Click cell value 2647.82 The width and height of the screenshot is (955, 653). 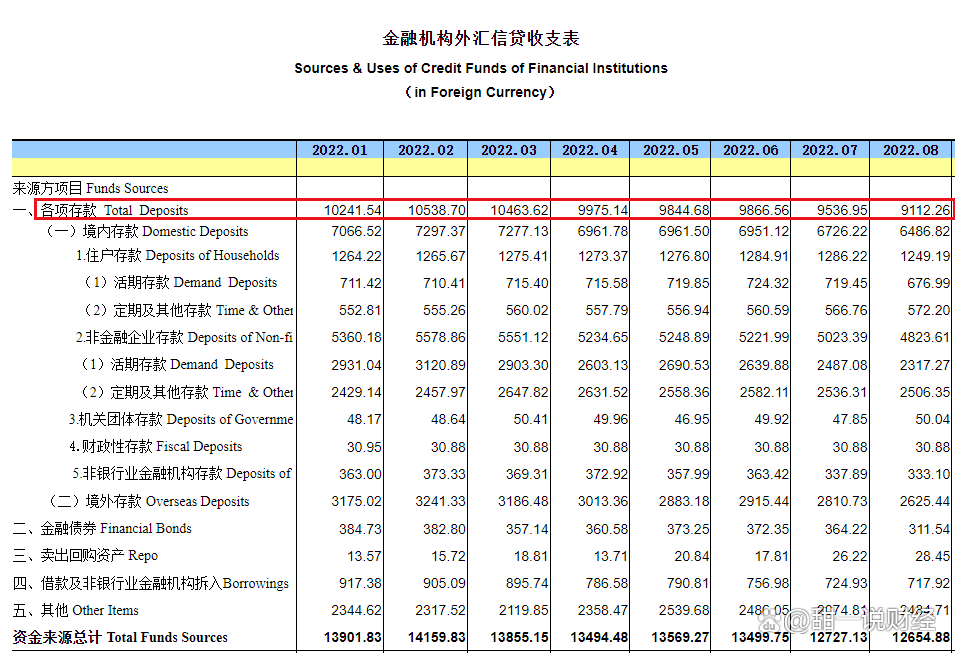[x=523, y=392]
